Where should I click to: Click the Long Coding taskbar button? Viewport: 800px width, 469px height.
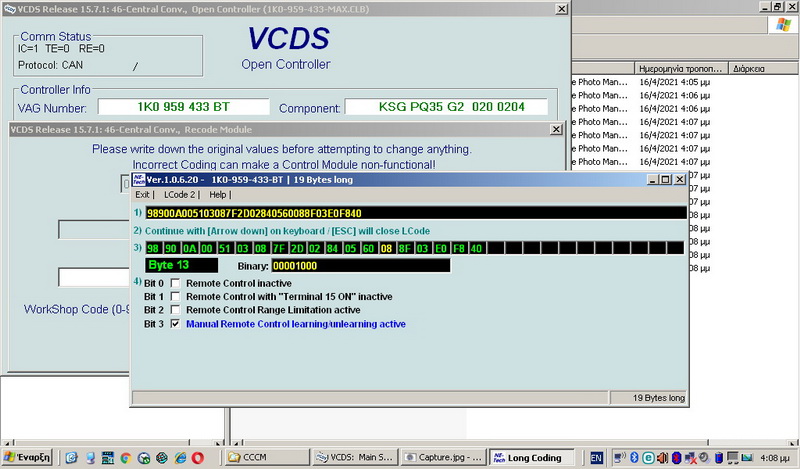(x=532, y=457)
